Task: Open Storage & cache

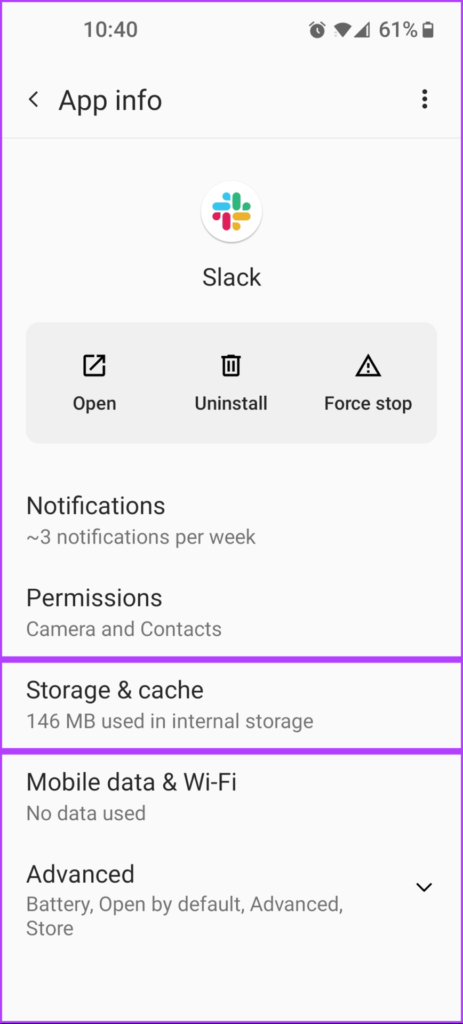Action: [x=231, y=705]
